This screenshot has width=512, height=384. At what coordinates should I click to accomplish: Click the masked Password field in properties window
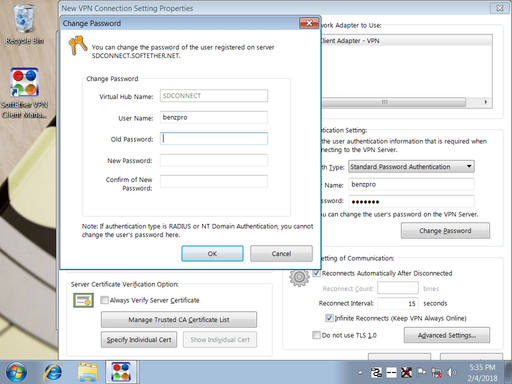(x=411, y=201)
